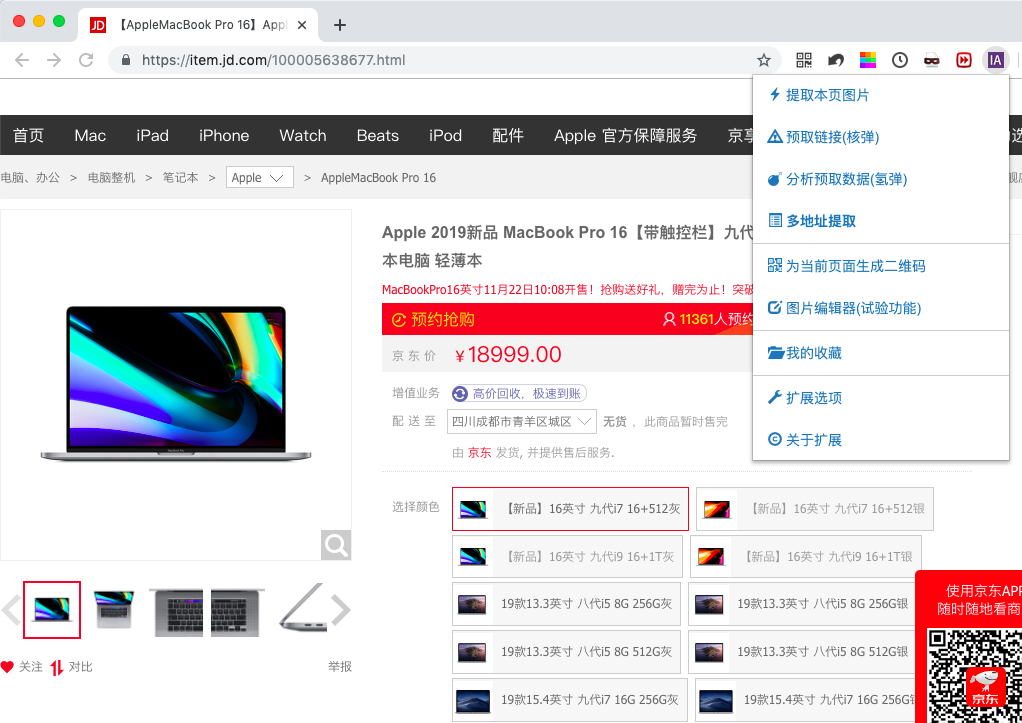Viewport: 1022px width, 723px height.
Task: Click 电脑整机 breadcrumb link
Action: point(111,177)
